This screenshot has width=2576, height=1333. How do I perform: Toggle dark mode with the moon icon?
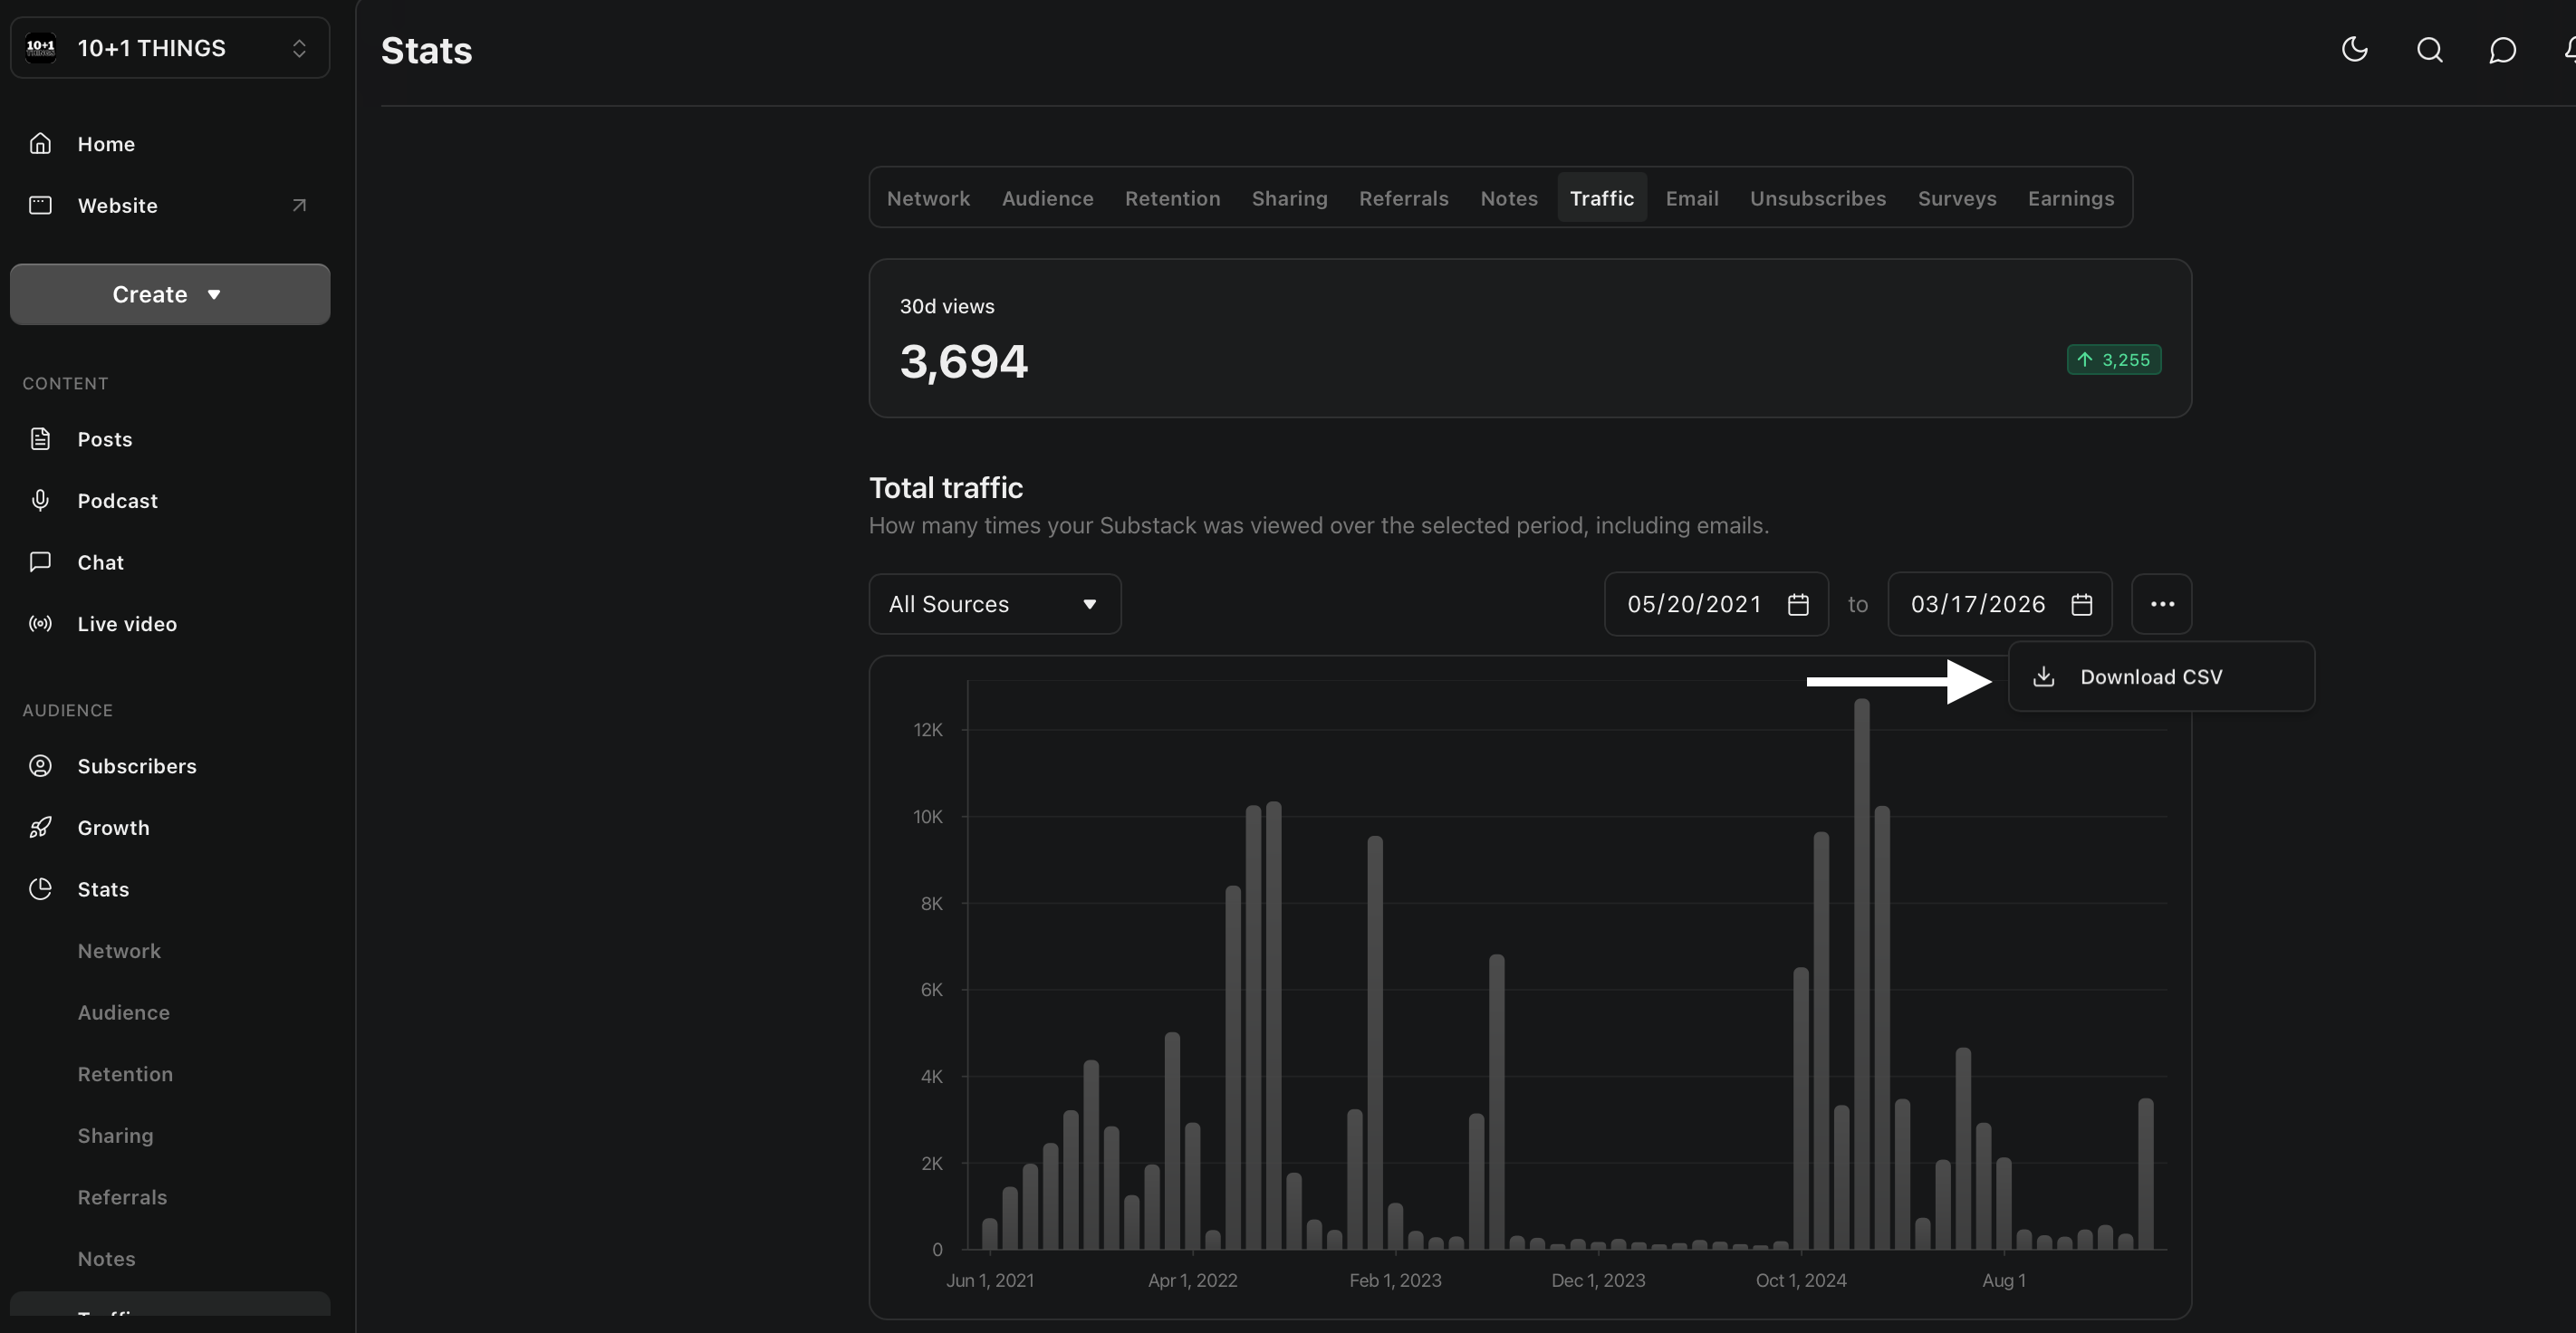(2355, 49)
